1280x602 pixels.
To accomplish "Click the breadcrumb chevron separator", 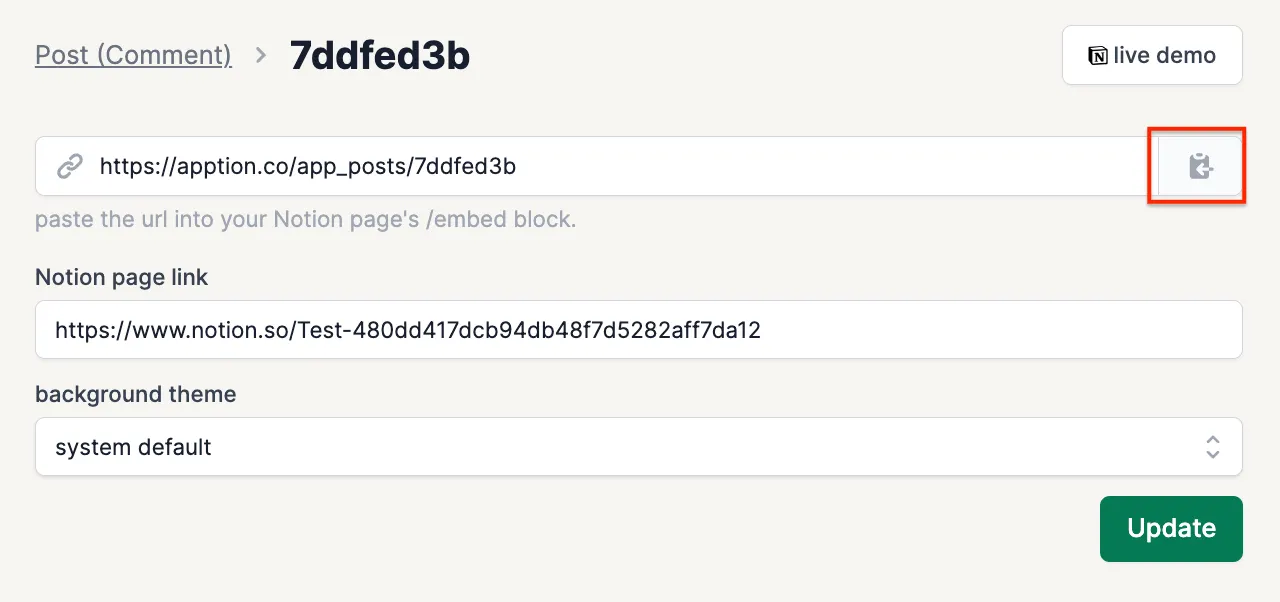I will click(x=261, y=56).
